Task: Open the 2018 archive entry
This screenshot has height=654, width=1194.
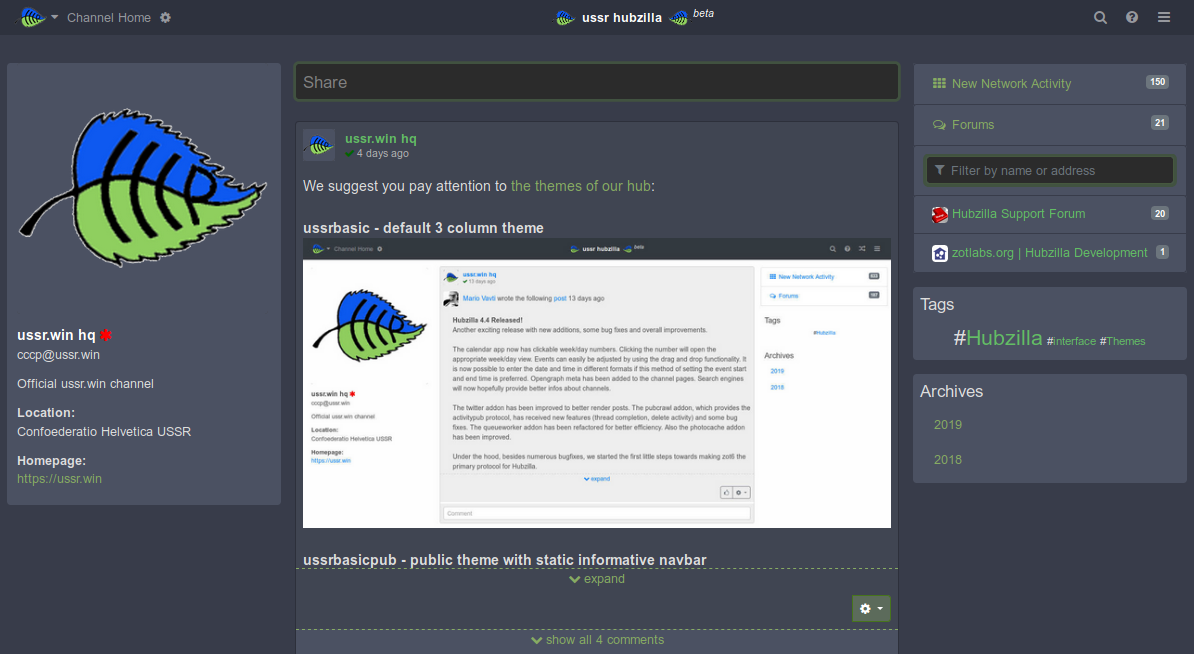Action: (948, 460)
